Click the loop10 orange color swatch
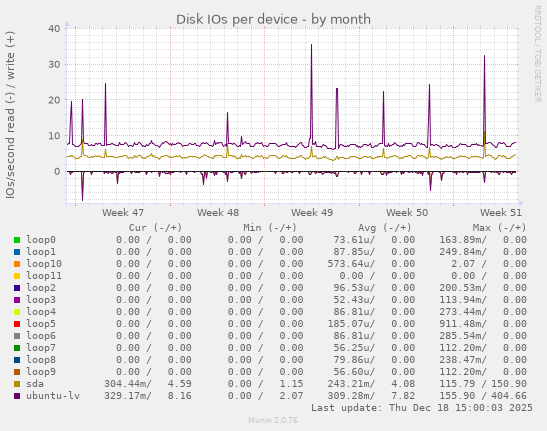 click(x=17, y=264)
